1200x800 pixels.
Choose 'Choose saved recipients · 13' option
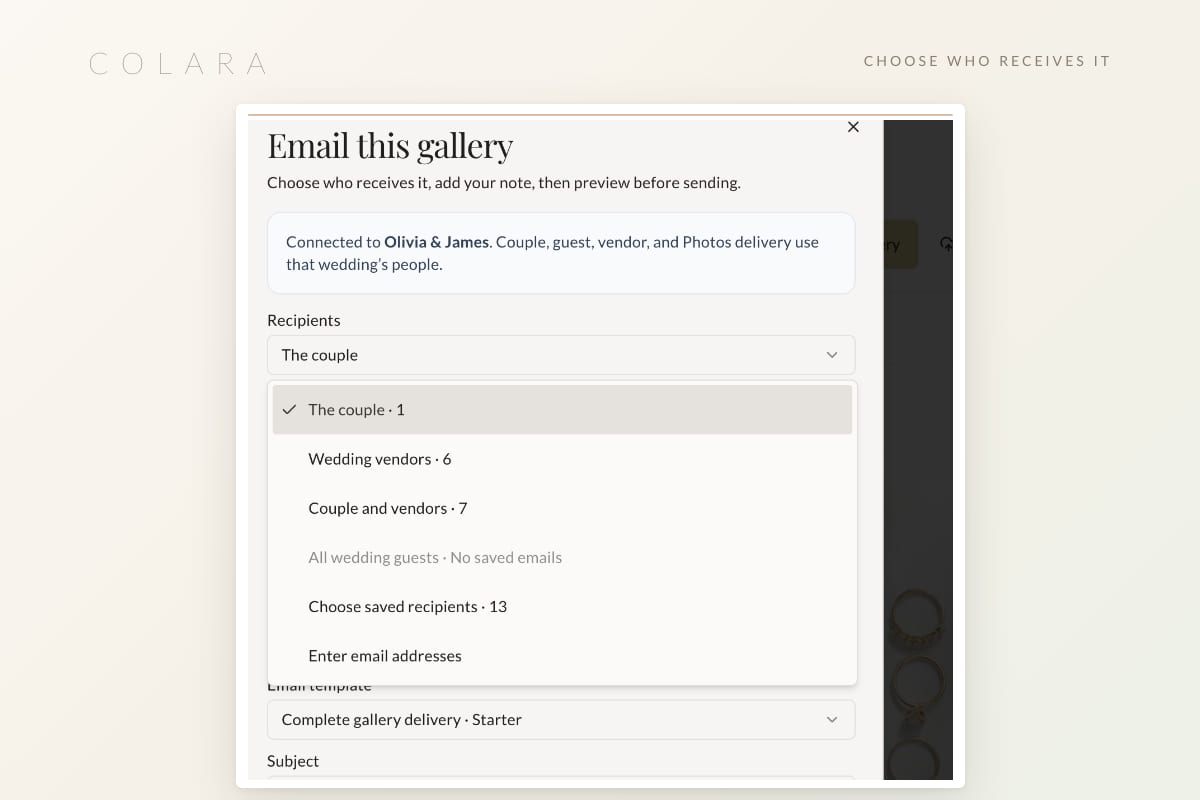point(562,606)
